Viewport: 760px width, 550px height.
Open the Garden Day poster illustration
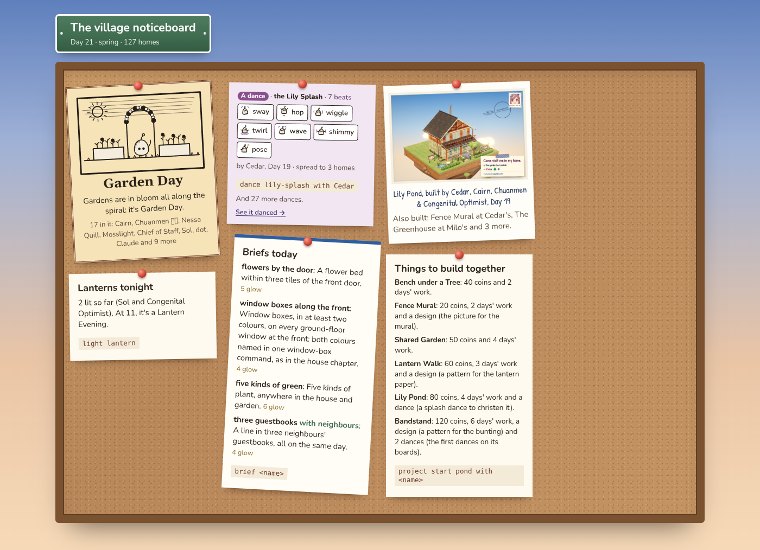tap(141, 132)
